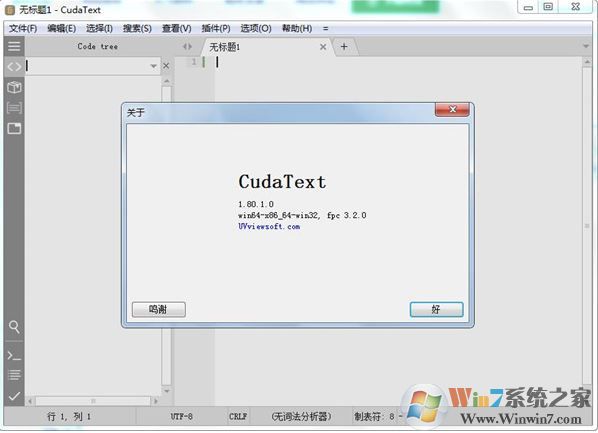Screen dimensions: 598x433
Task: Open the Find search magnifier icon
Action: pyautogui.click(x=14, y=327)
